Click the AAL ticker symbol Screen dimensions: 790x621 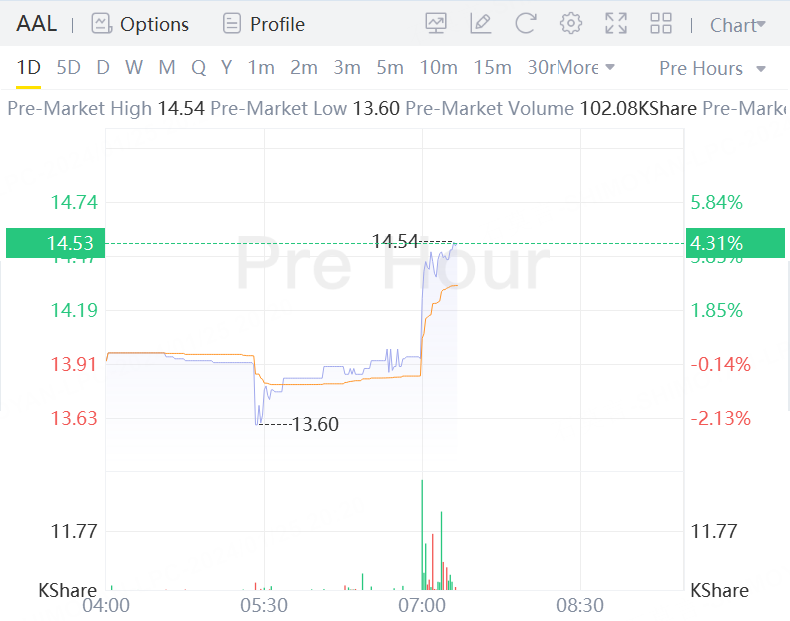(37, 24)
